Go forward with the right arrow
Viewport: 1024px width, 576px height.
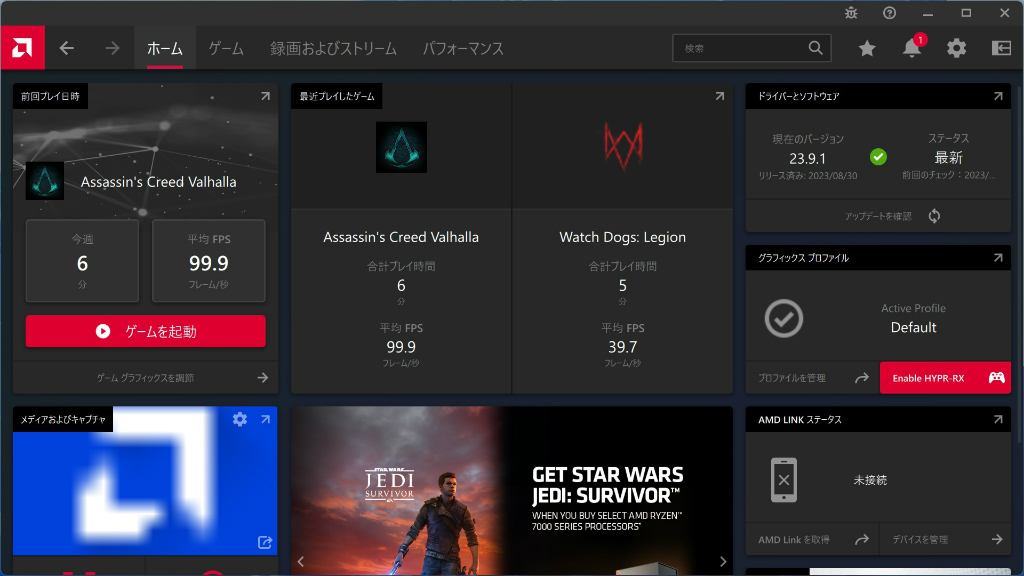(112, 48)
